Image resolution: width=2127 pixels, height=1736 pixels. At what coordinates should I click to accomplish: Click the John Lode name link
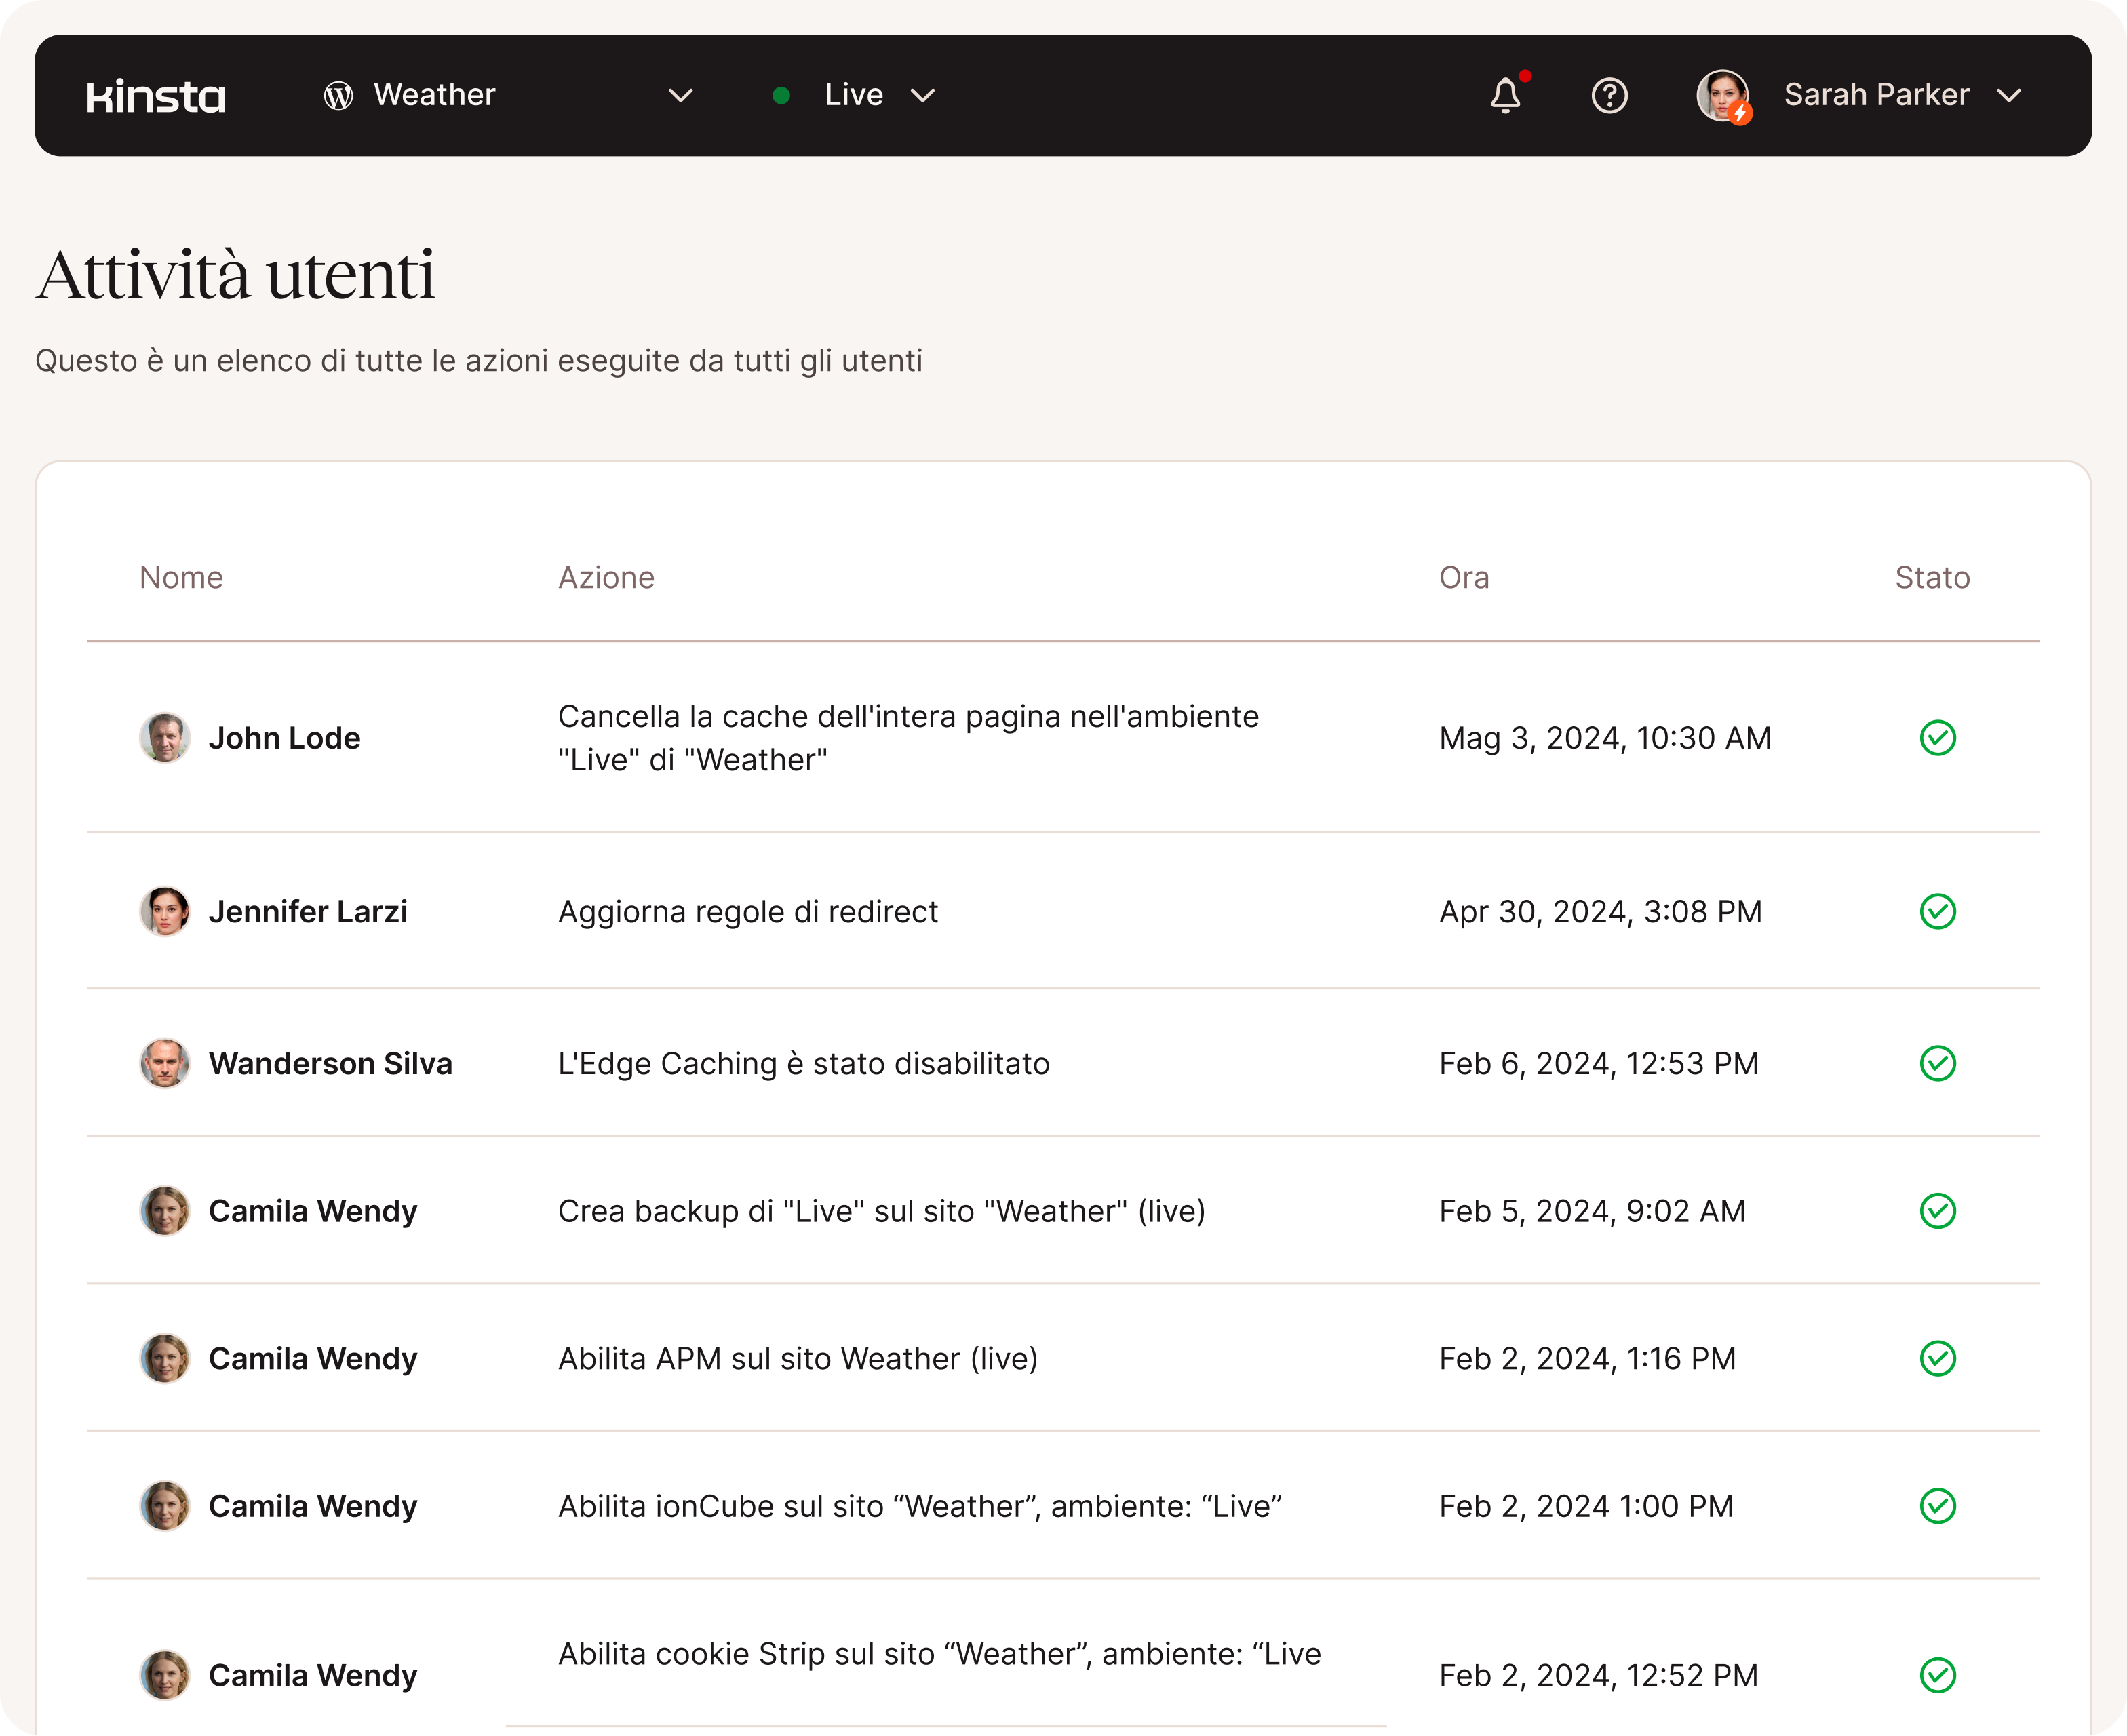tap(284, 738)
